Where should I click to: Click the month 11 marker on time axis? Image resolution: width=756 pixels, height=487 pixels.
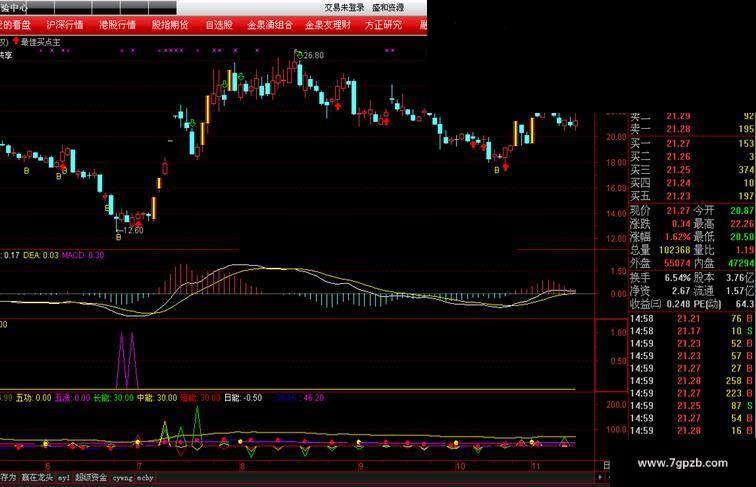[x=536, y=466]
